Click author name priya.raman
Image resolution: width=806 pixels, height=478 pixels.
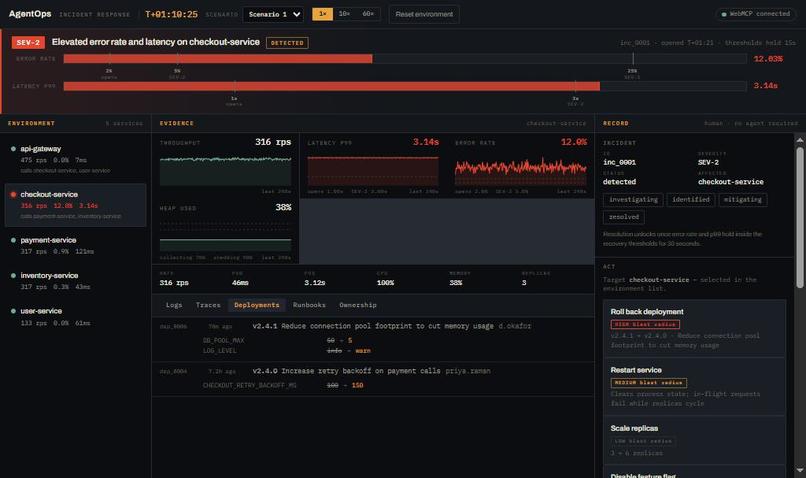[468, 371]
